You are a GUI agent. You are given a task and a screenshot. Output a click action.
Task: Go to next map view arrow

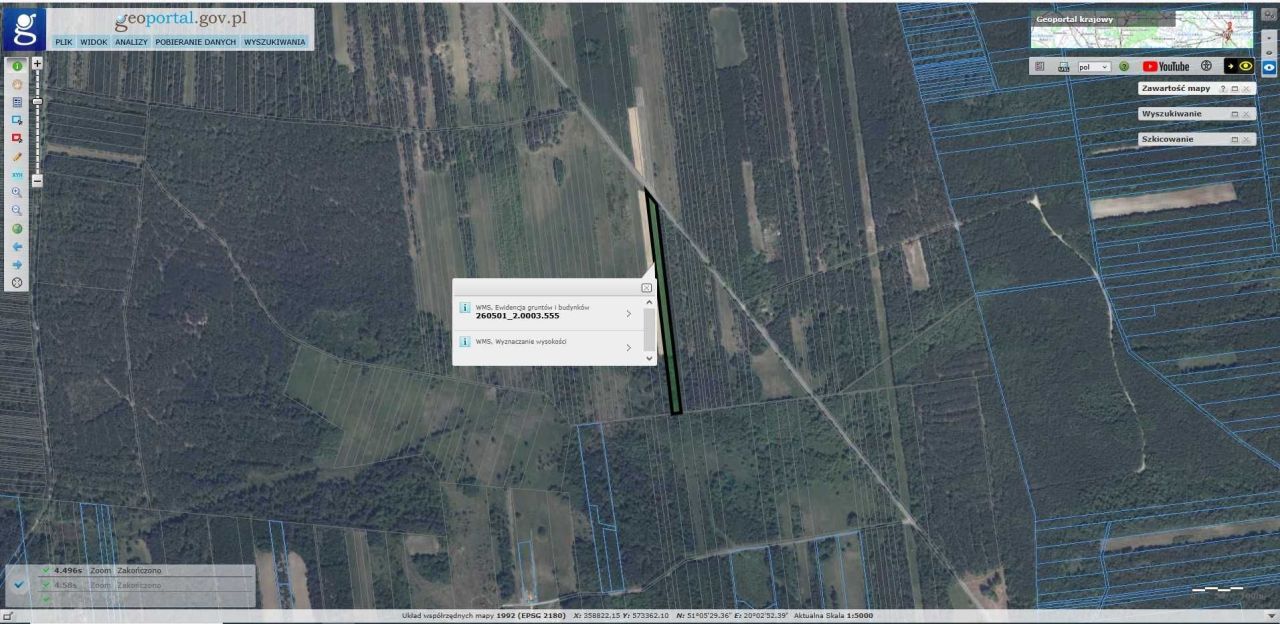[17, 264]
